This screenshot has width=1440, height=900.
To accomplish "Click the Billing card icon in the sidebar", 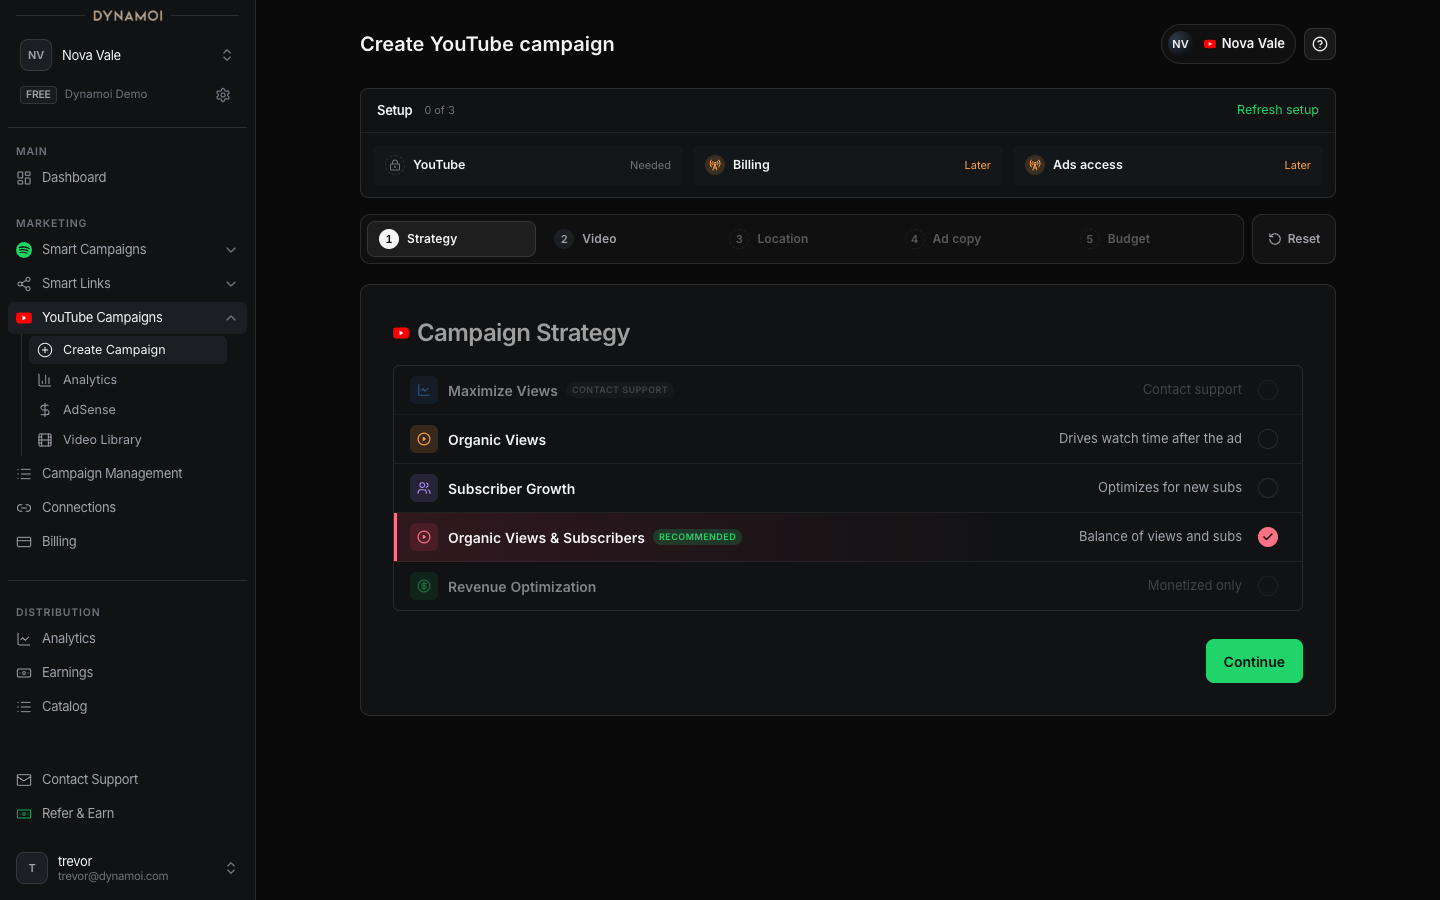I will pos(24,542).
